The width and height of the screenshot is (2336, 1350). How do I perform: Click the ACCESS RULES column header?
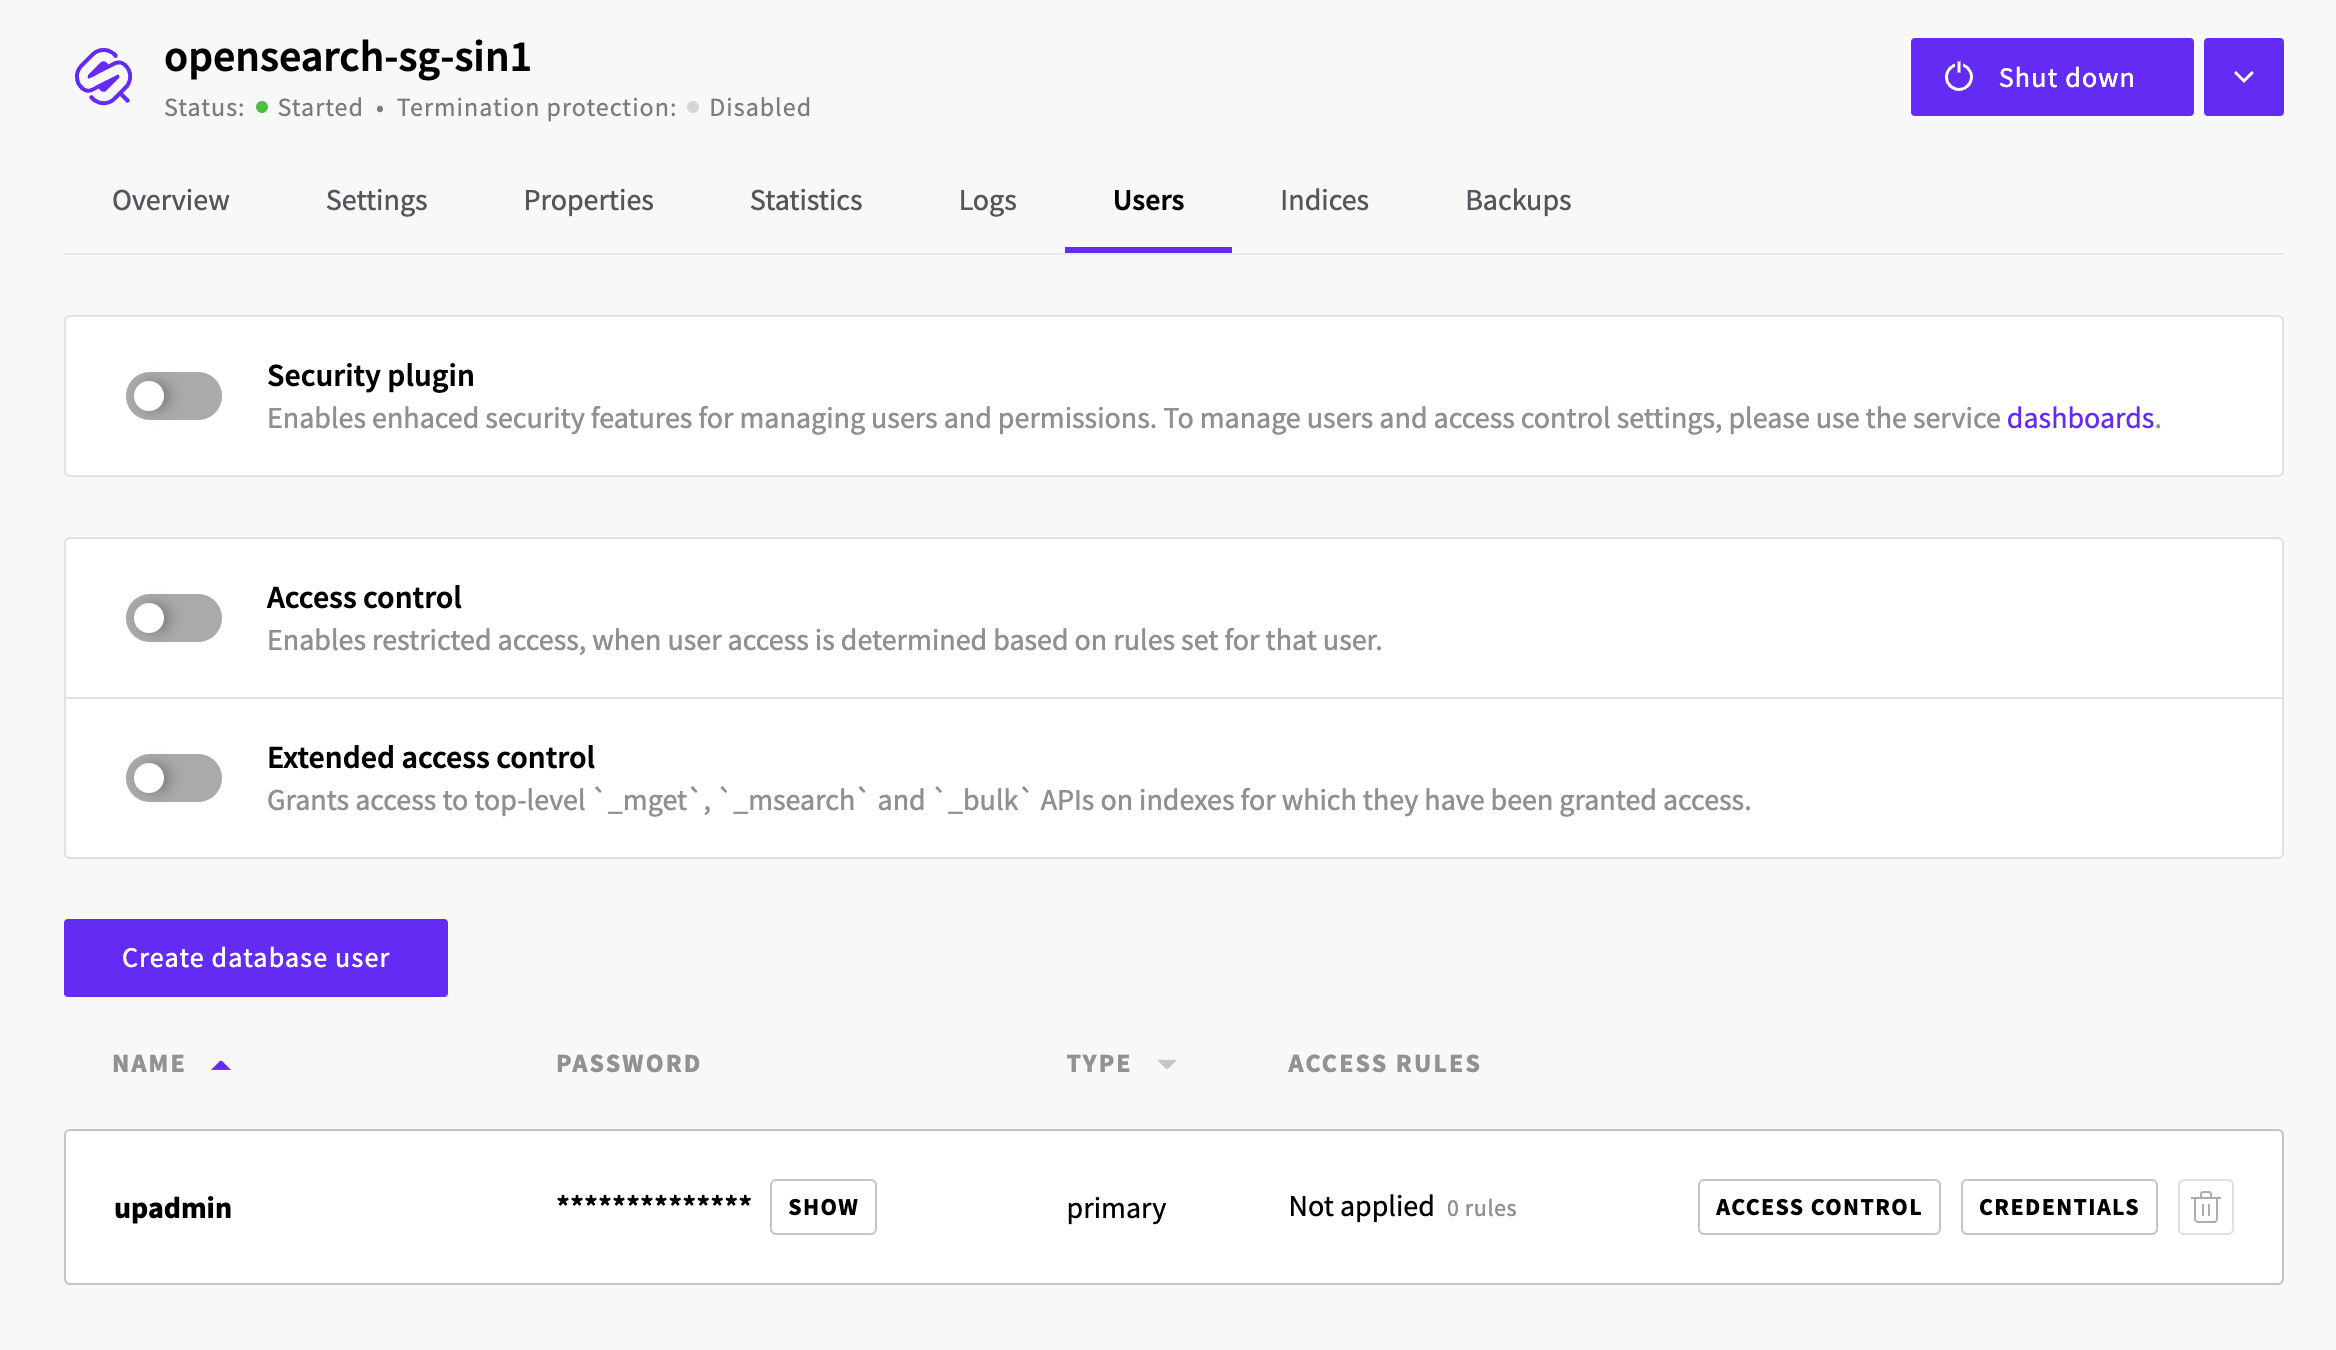pos(1384,1064)
